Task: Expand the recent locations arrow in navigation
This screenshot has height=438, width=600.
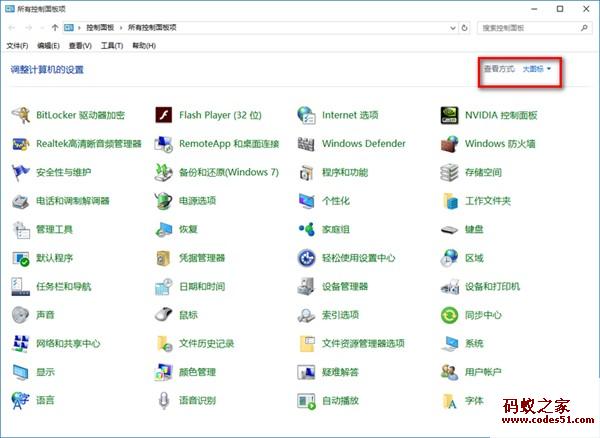Action: [x=42, y=28]
